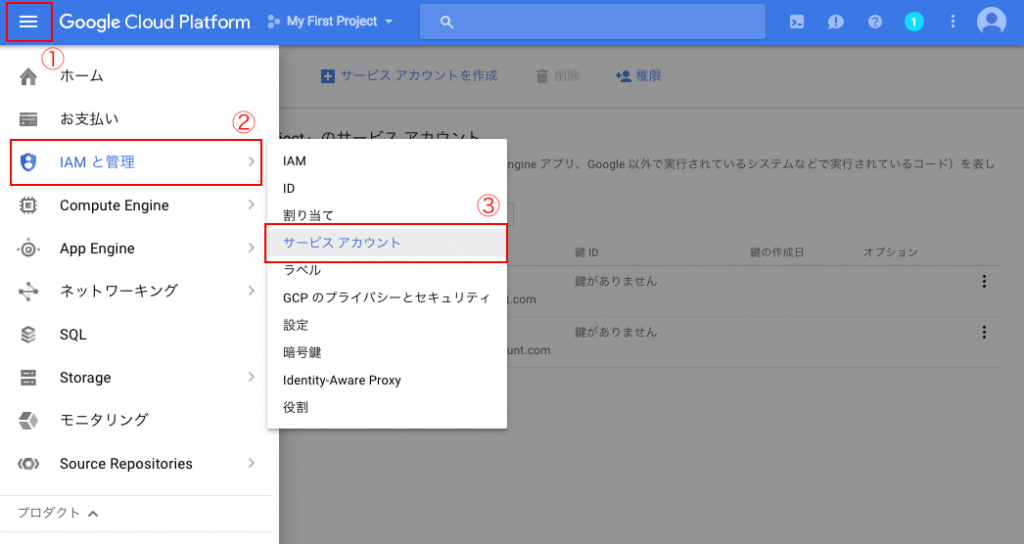Select IAM と管理 in the sidebar
The image size is (1024, 544).
(136, 162)
